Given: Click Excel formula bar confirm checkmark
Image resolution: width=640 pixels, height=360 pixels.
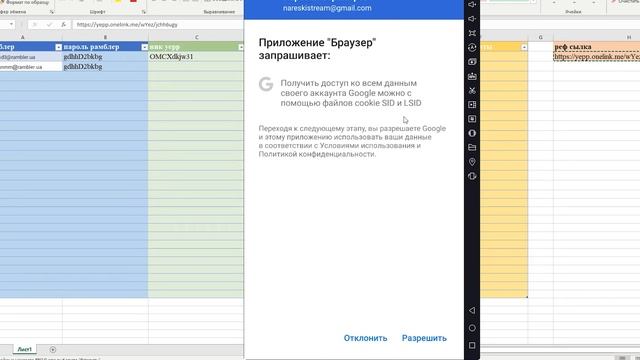Looking at the screenshot, I should tap(49, 24).
